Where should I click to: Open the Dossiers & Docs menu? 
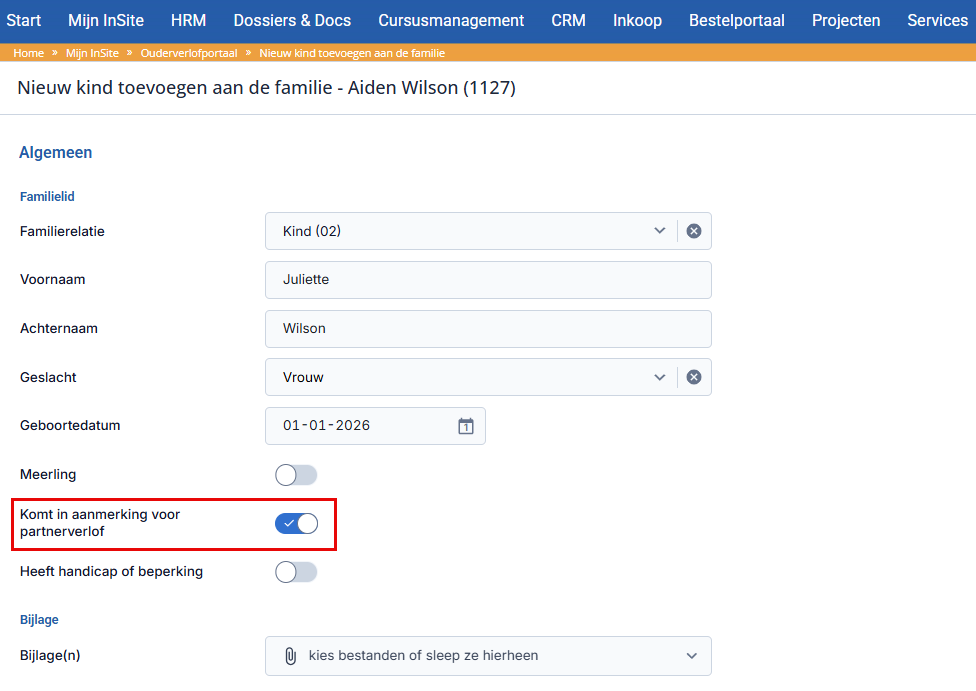292,21
